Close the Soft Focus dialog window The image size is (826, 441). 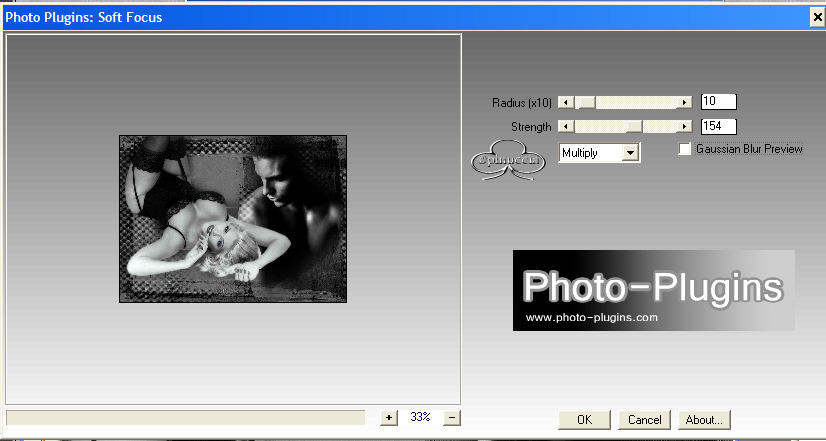(817, 18)
